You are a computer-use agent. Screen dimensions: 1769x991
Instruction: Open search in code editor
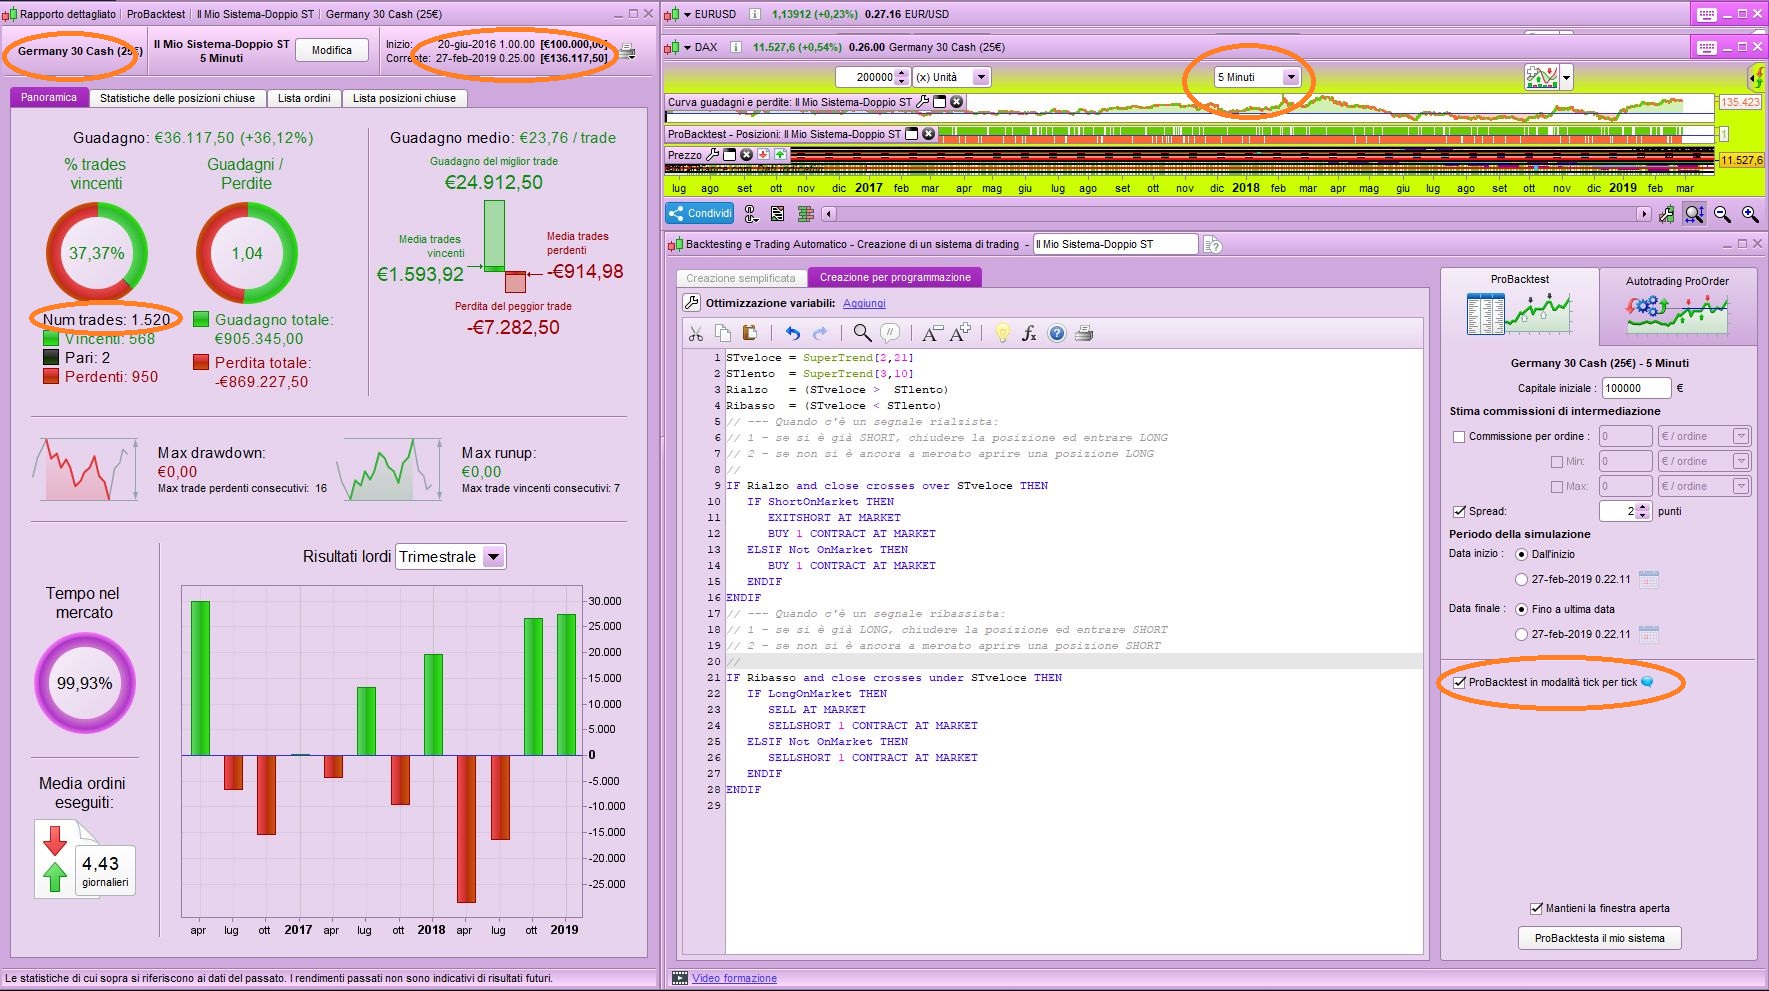click(862, 334)
